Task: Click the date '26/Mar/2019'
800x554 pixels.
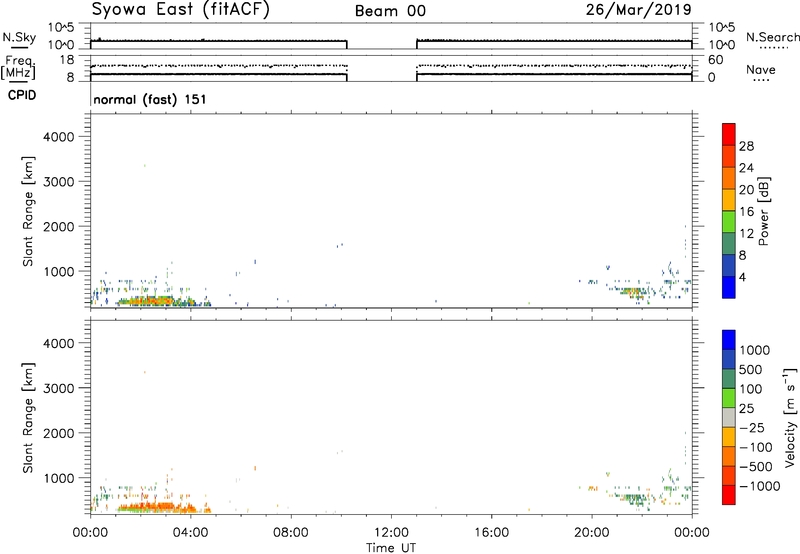Action: (639, 9)
